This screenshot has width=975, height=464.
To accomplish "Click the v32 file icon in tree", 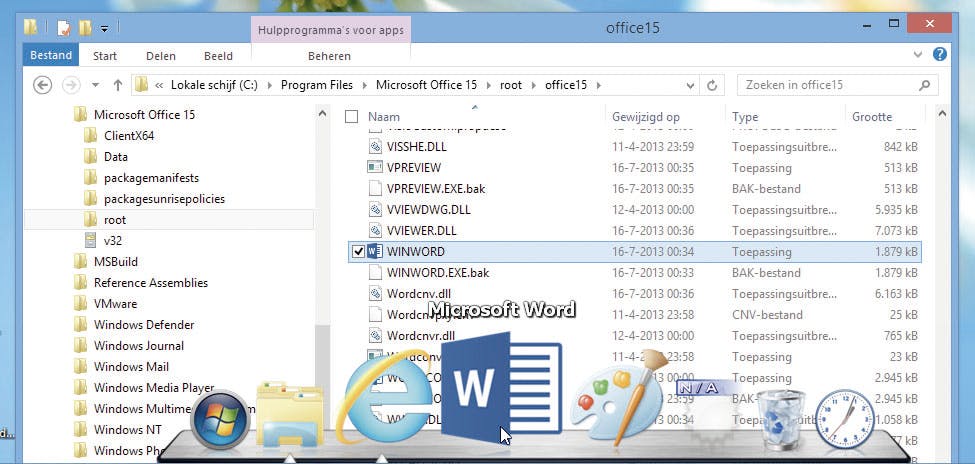I will [91, 241].
